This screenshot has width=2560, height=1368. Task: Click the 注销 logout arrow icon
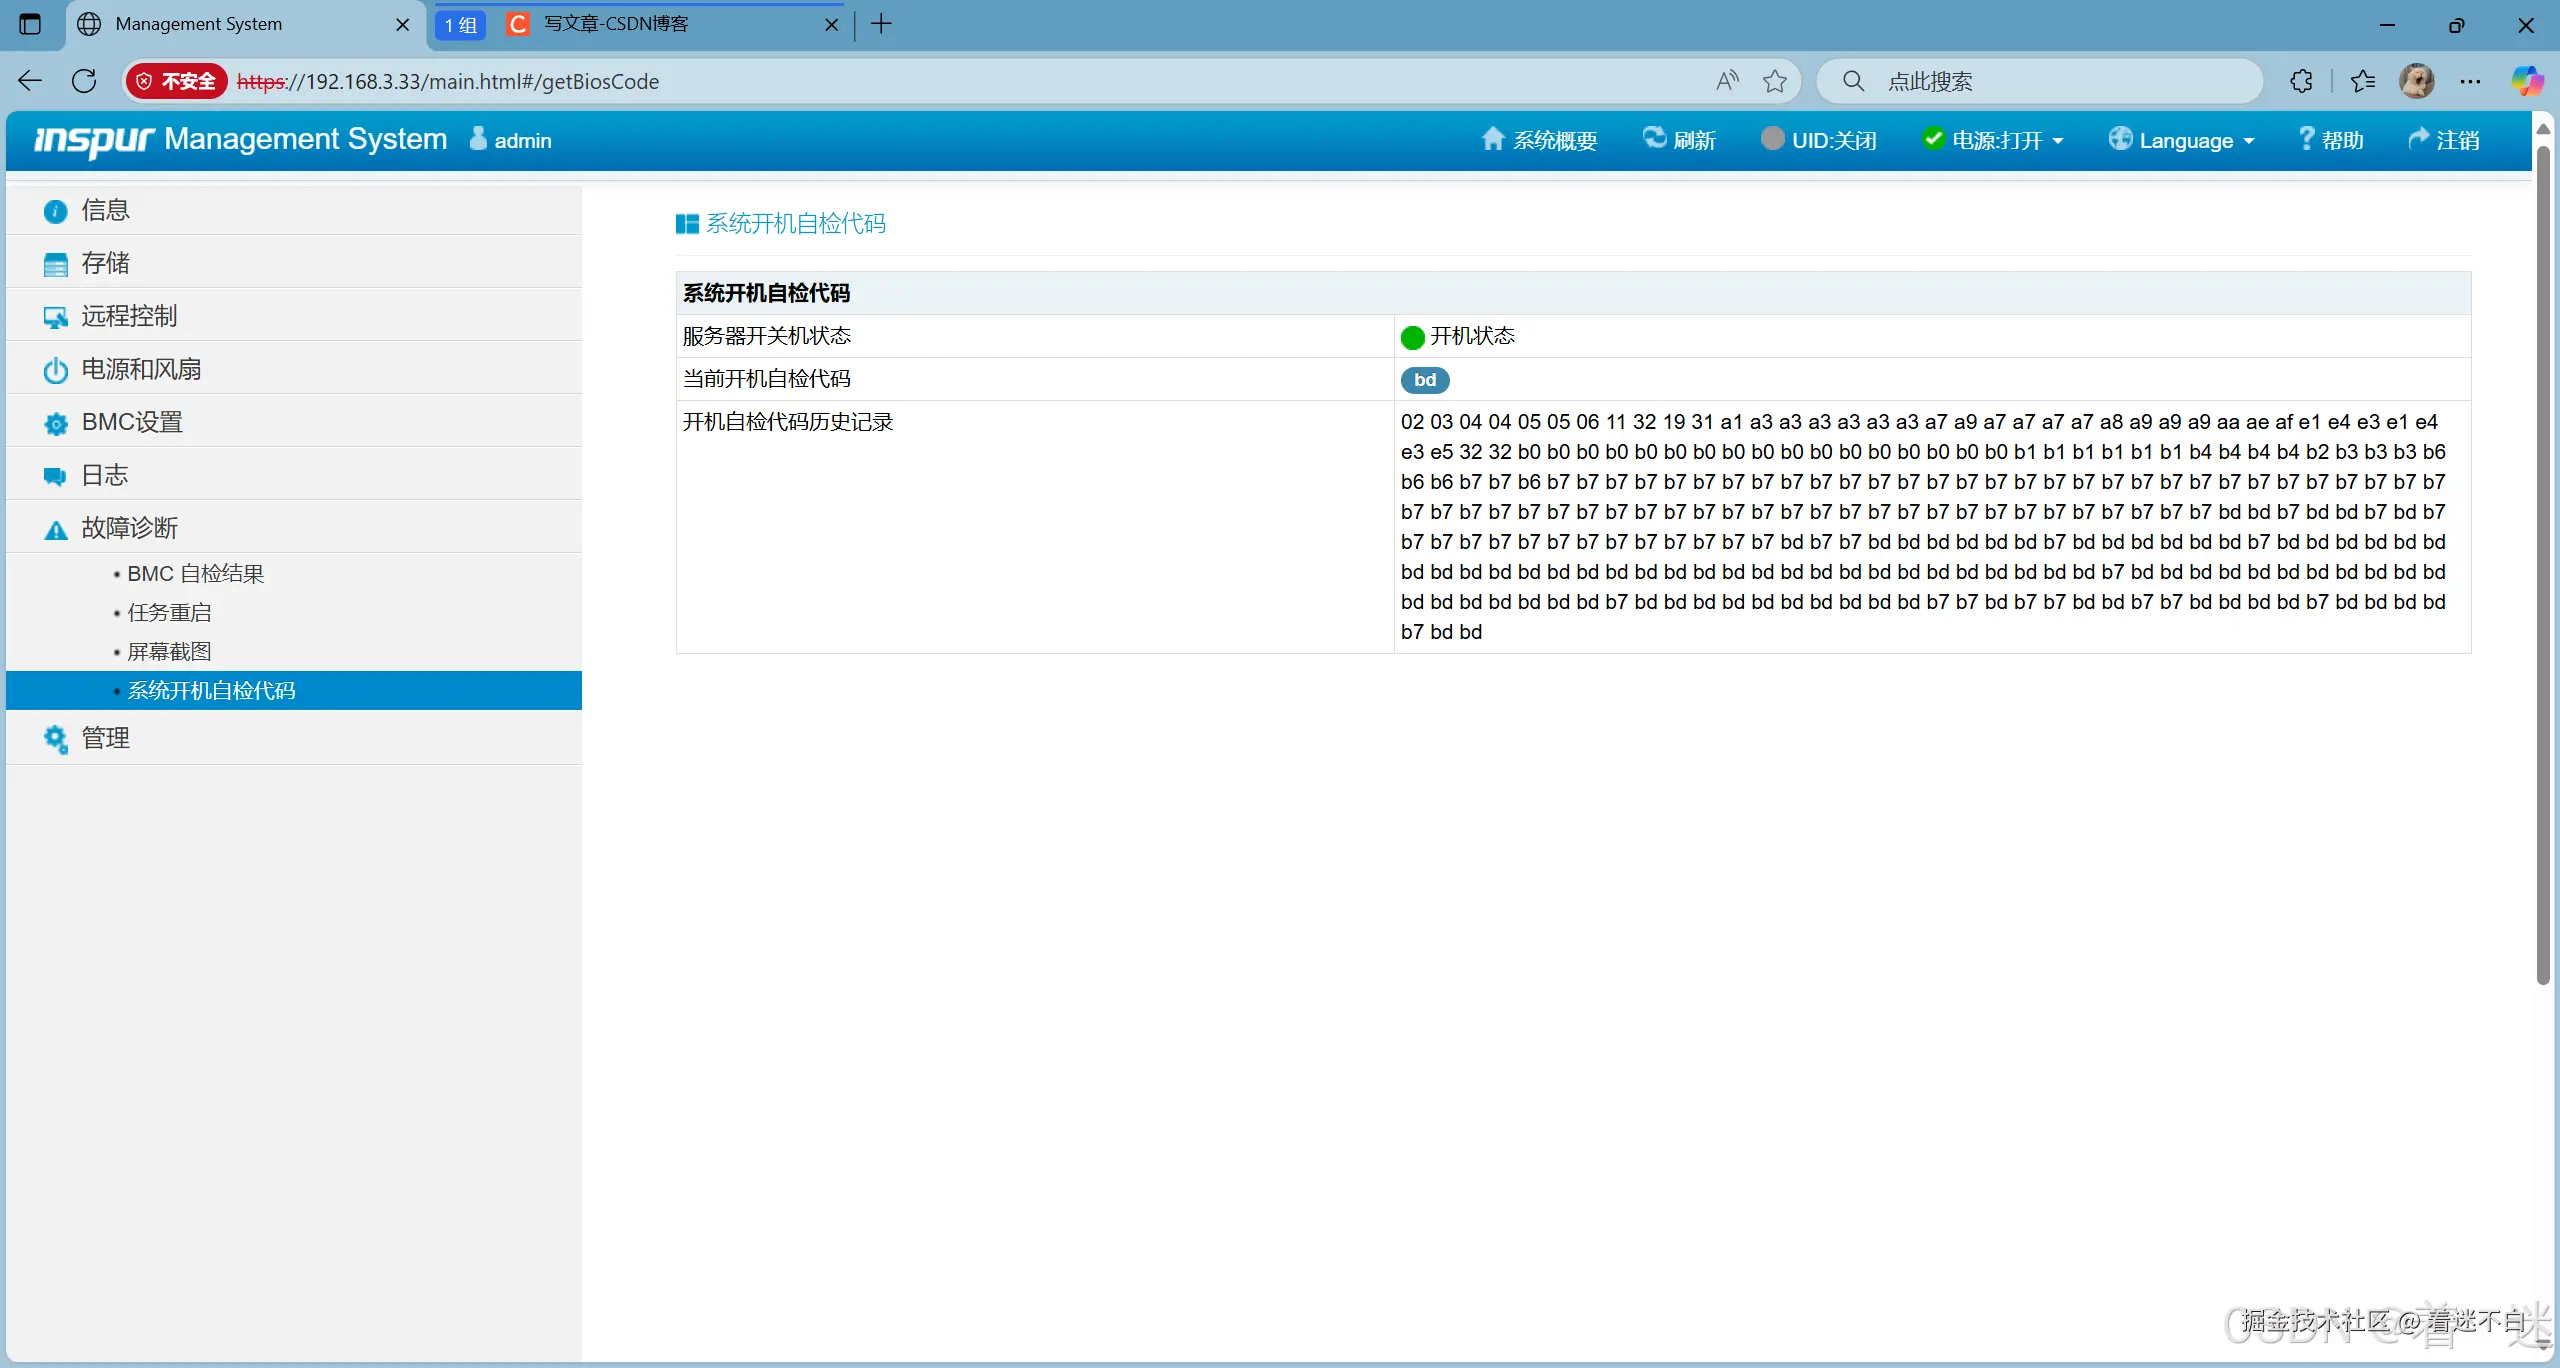2418,139
